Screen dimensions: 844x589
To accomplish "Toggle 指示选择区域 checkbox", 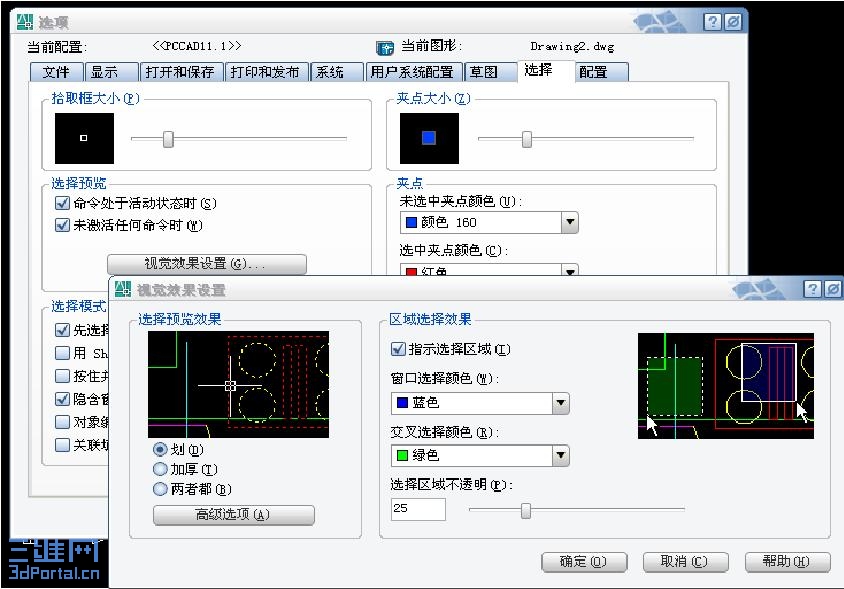I will click(398, 349).
